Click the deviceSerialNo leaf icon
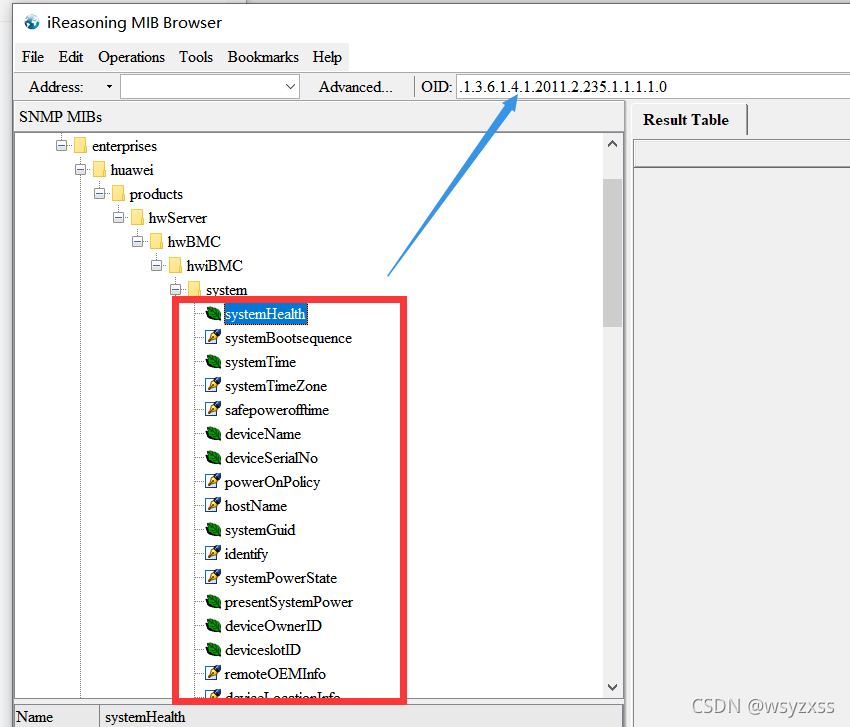The image size is (850, 727). coord(214,458)
